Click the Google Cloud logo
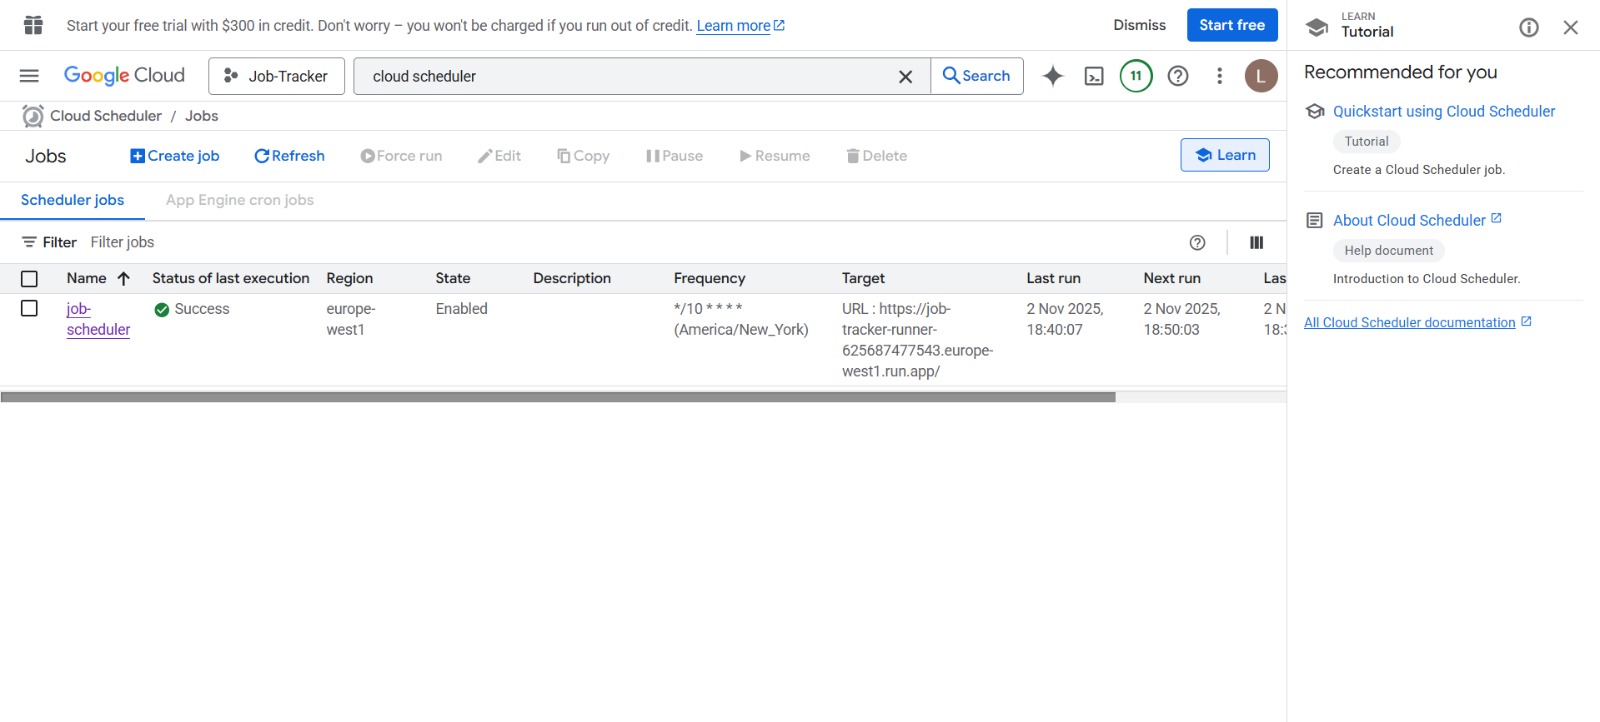This screenshot has height=722, width=1600. [x=124, y=76]
